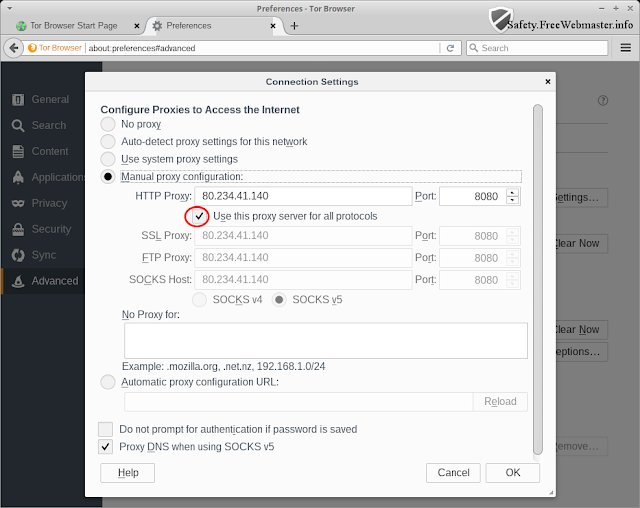Click the SOCKS Host address field
This screenshot has height=508, width=640.
click(303, 280)
